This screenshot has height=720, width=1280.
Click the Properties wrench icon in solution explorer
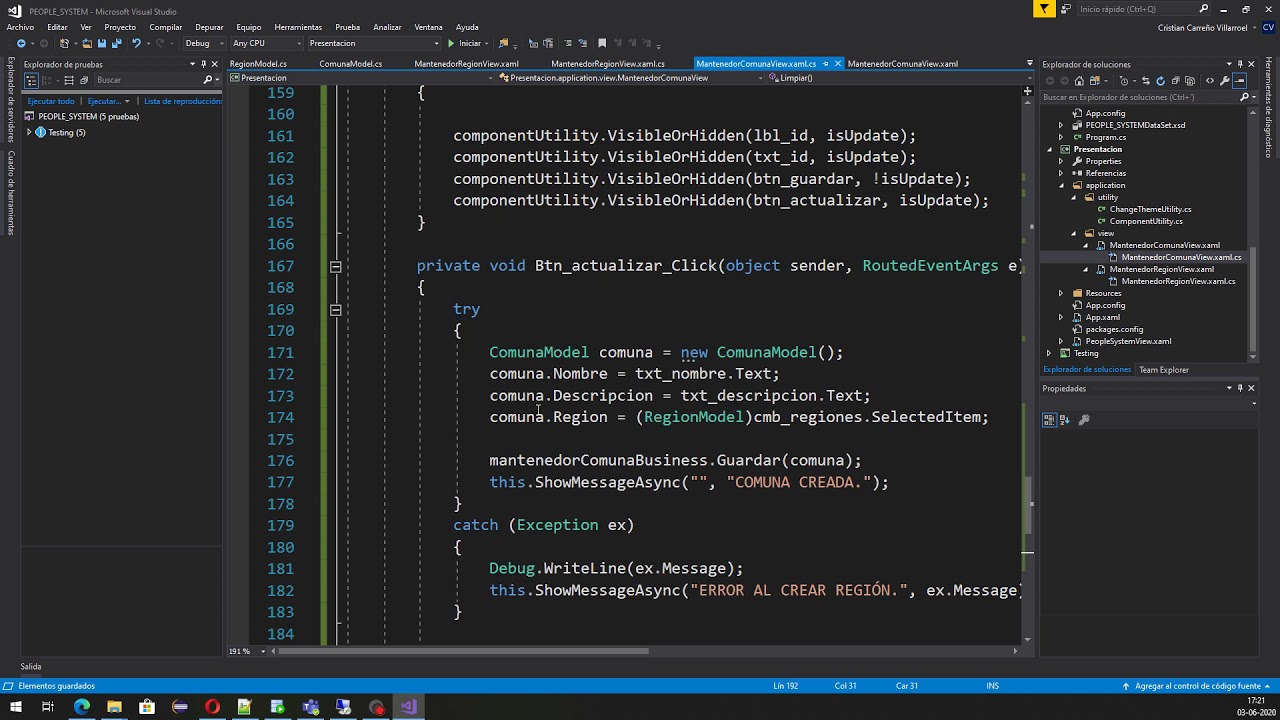tap(1225, 81)
